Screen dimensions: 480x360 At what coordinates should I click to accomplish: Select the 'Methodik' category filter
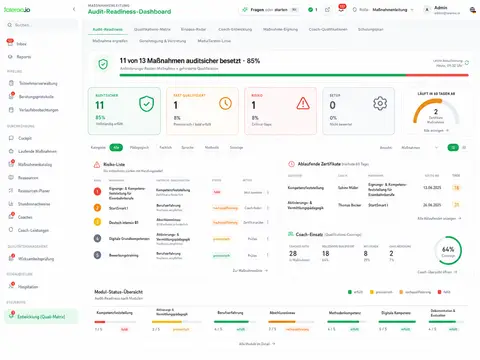tap(212, 147)
